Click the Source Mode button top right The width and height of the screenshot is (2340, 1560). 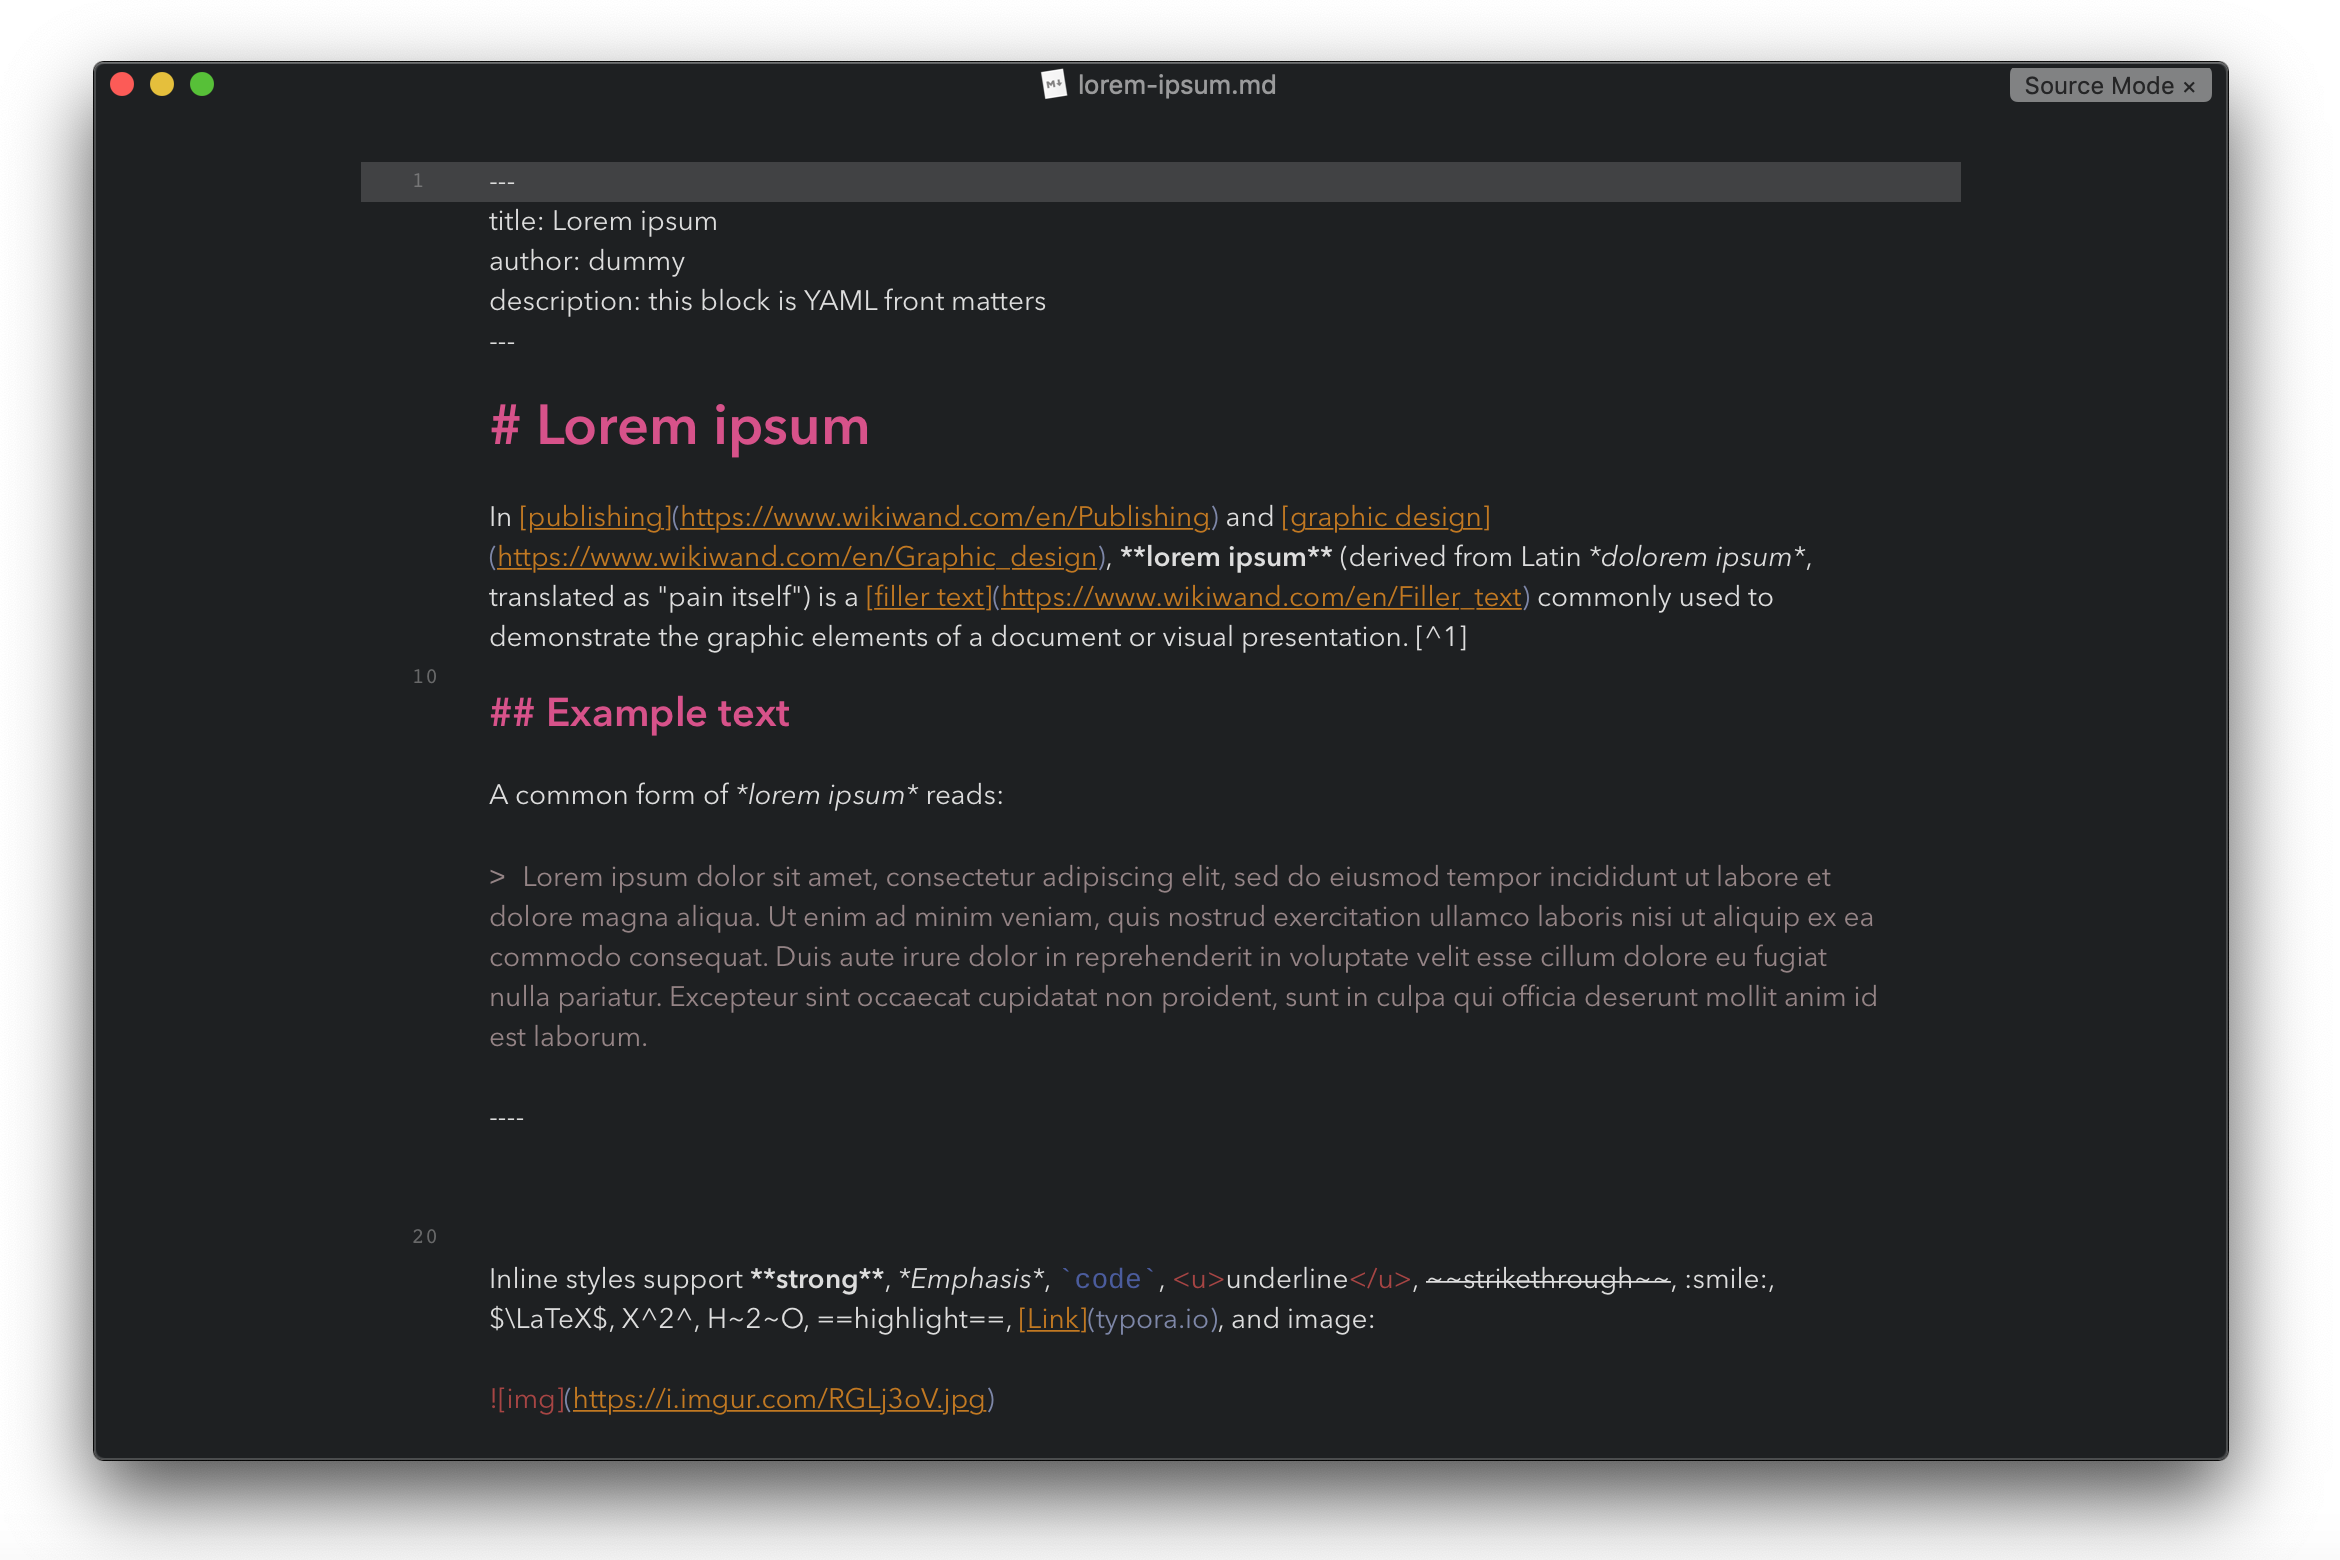coord(2103,84)
